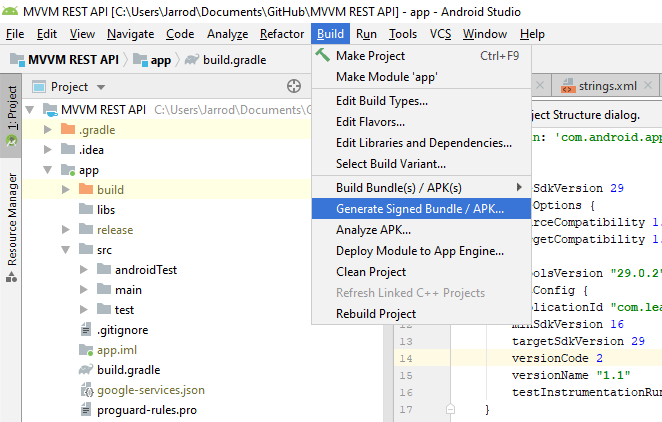Choose Make Module 'app'
662x422 pixels.
421,77
